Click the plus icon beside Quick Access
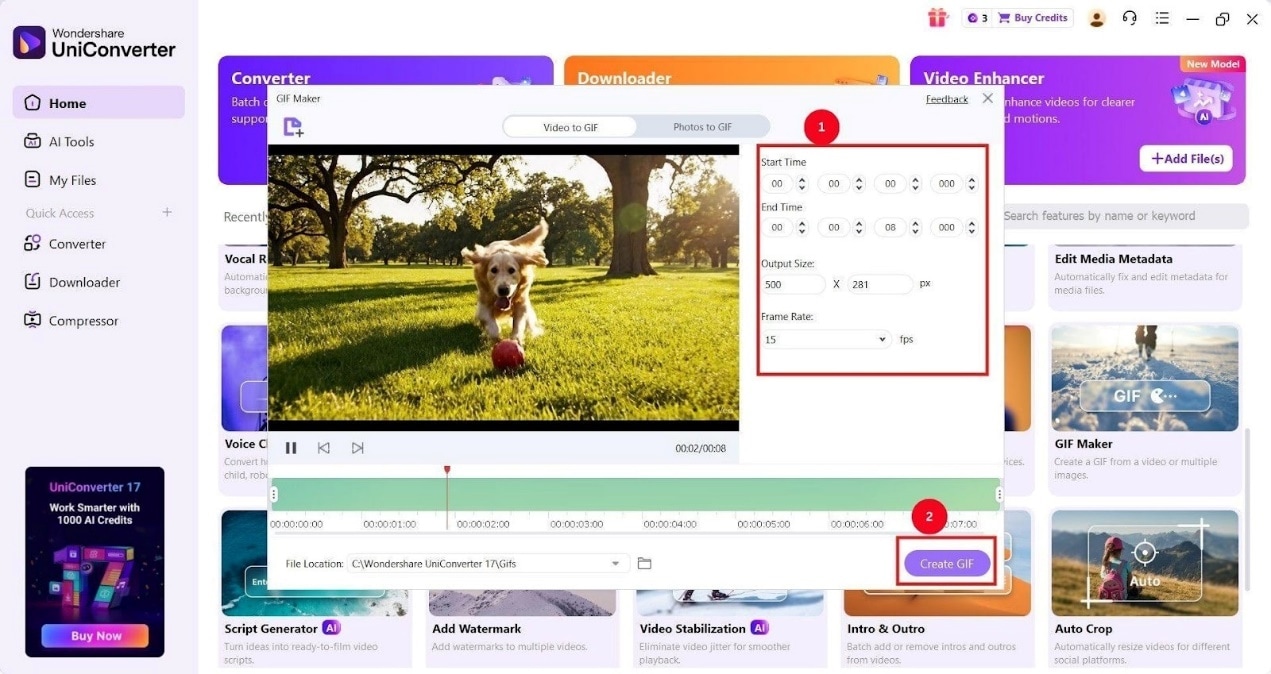 coord(167,212)
